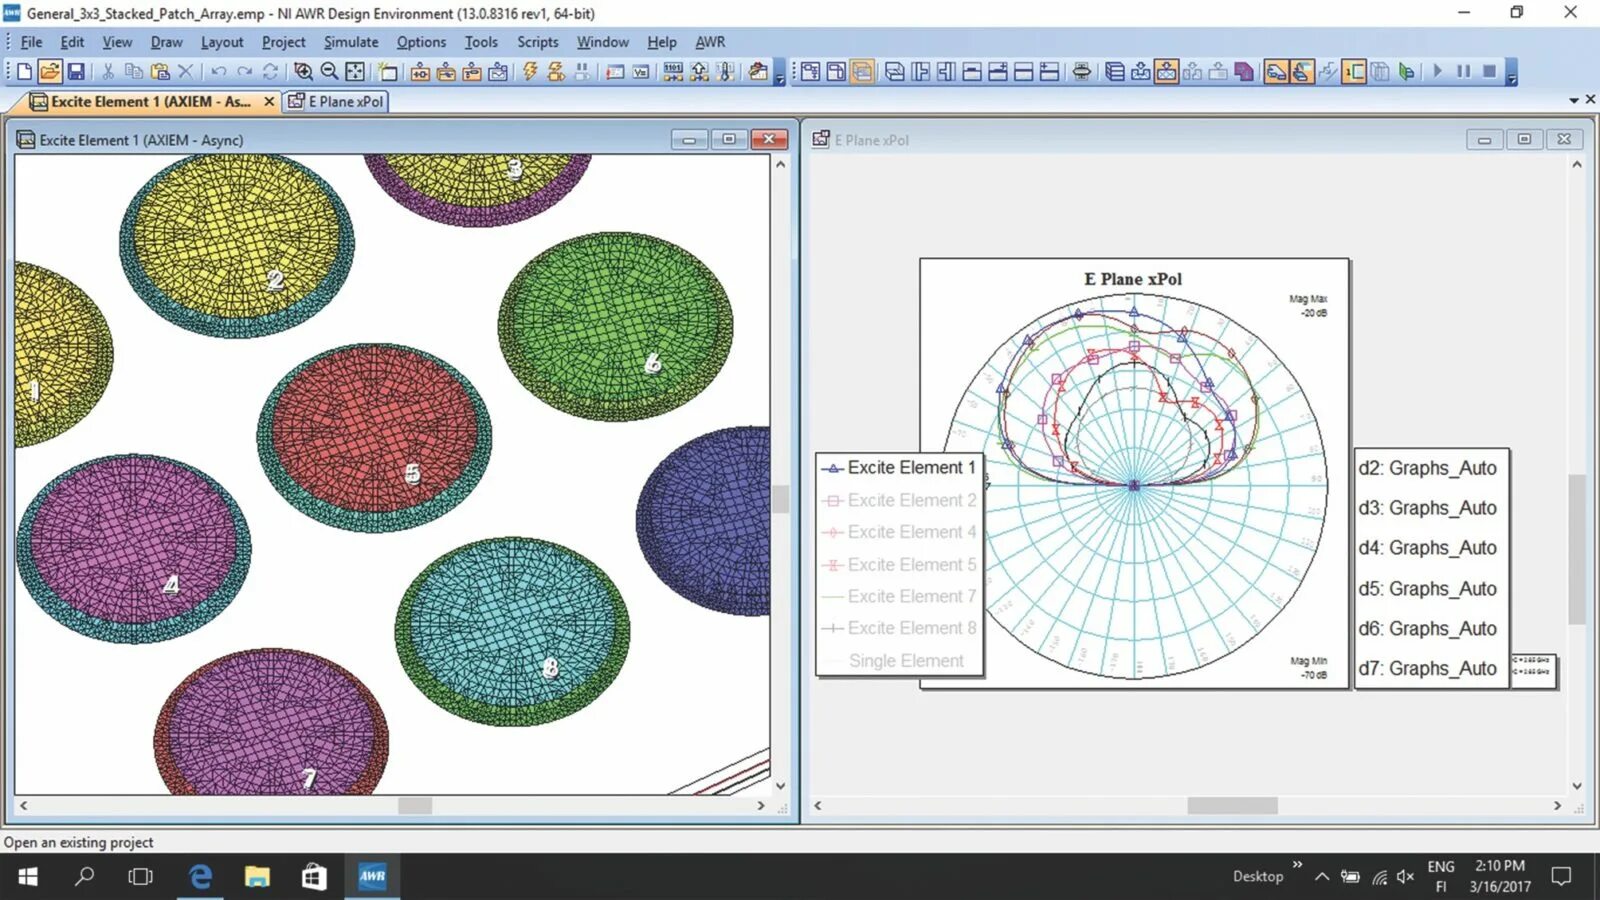Image resolution: width=1600 pixels, height=900 pixels.
Task: Start the animation with the Play button
Action: point(1438,71)
